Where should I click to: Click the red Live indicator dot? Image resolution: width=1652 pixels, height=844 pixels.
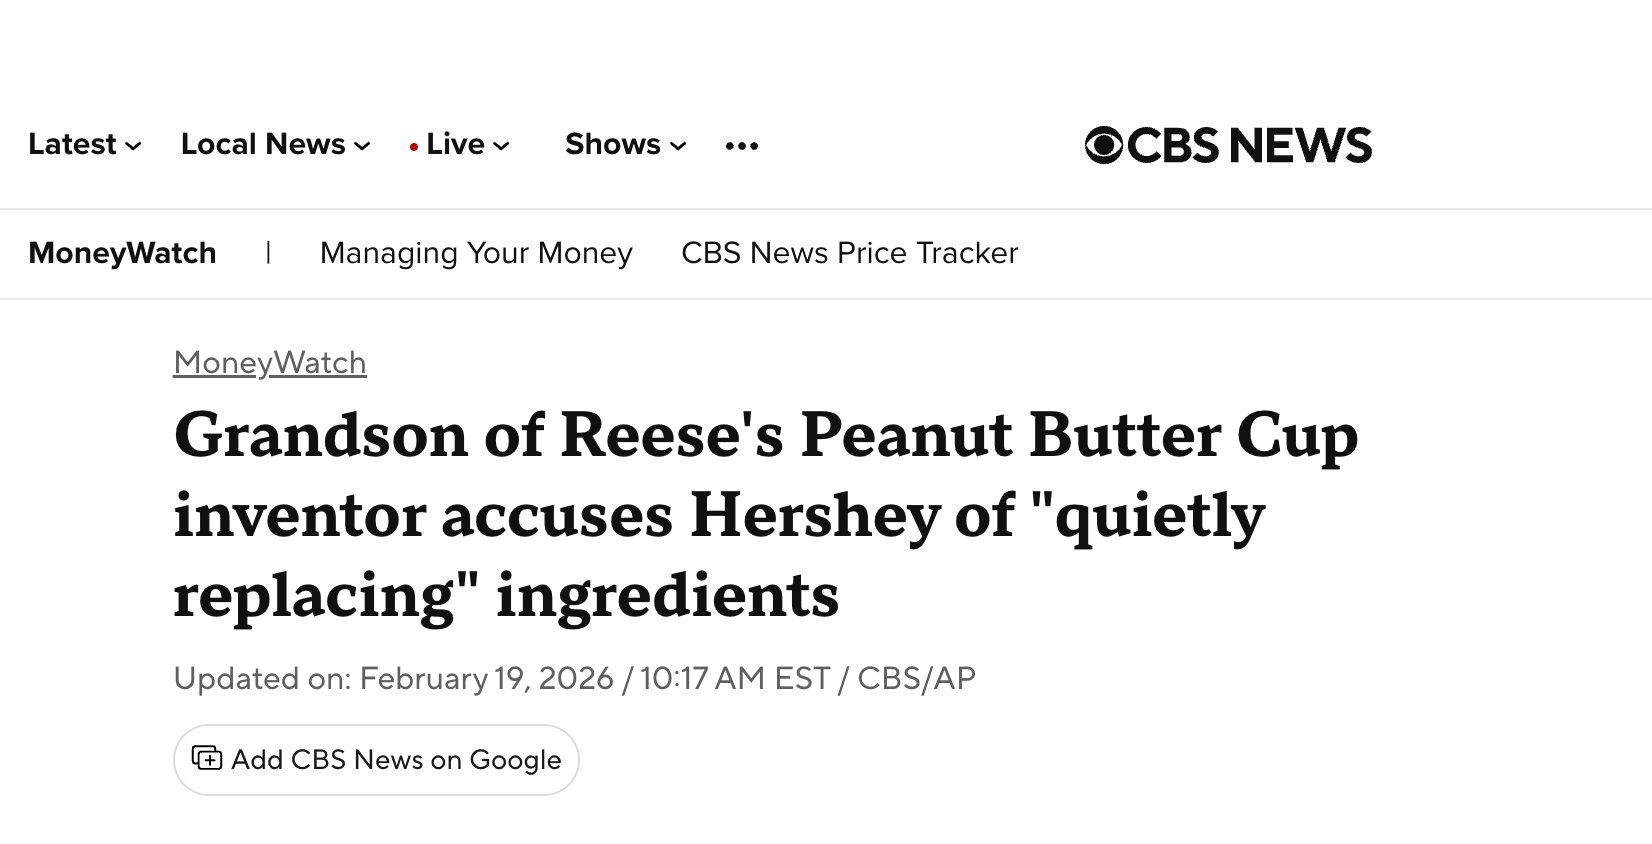point(413,147)
